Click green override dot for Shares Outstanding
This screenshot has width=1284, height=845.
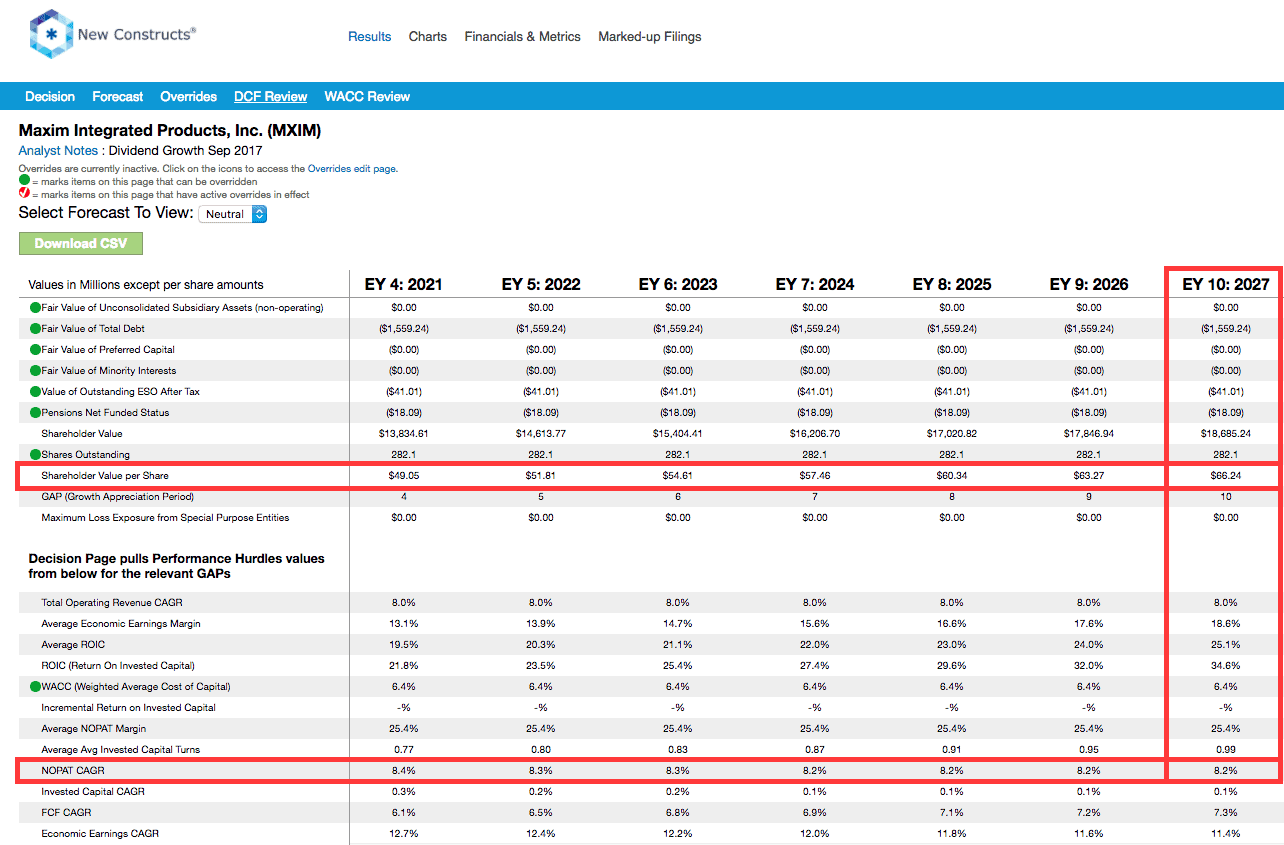pyautogui.click(x=35, y=454)
